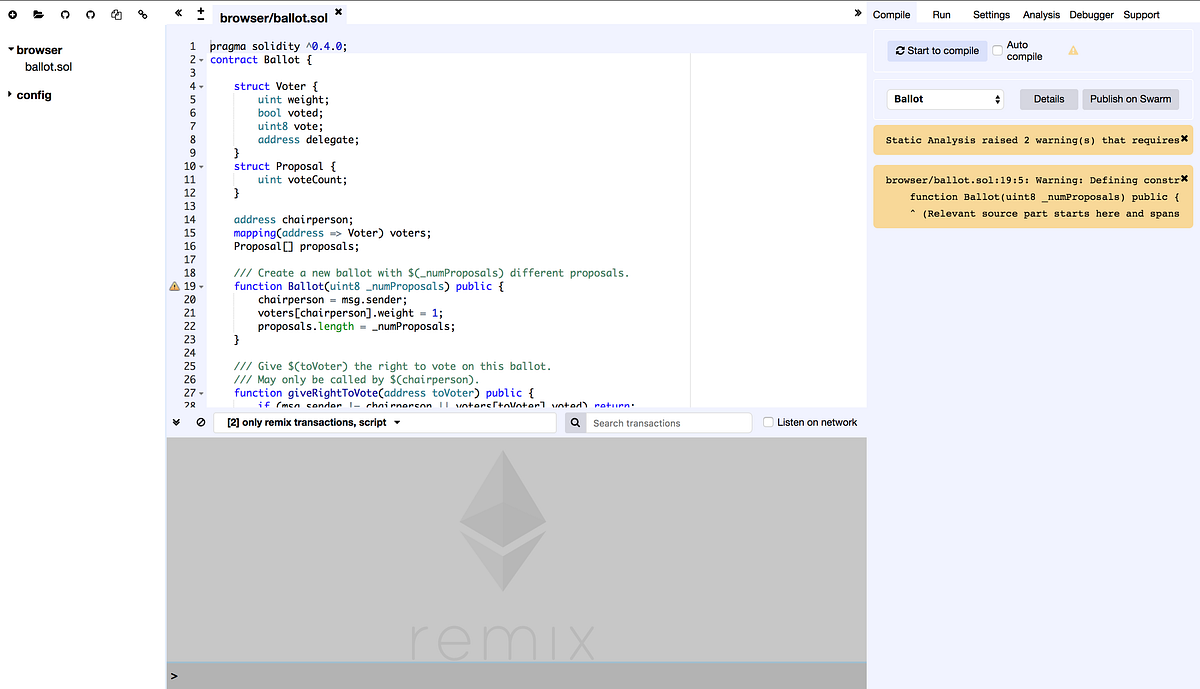Click 'proposals.length = _numProposals;' line
The height and width of the screenshot is (689, 1200).
[357, 326]
